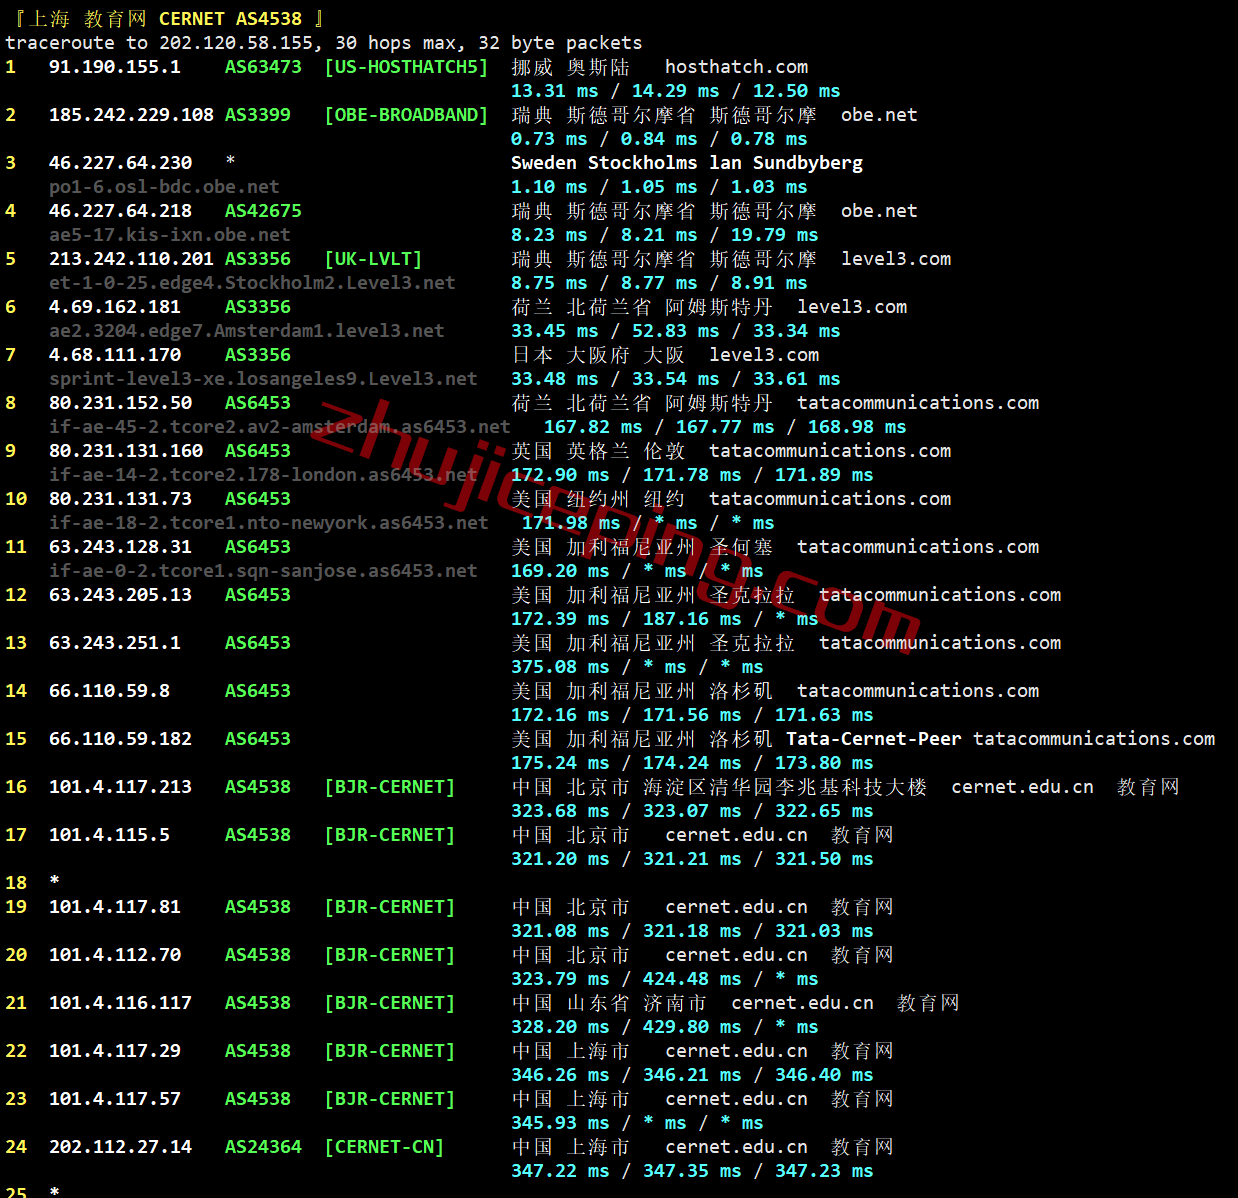Select the latency value 345.93 ms
1238x1198 pixels.
(x=560, y=1123)
